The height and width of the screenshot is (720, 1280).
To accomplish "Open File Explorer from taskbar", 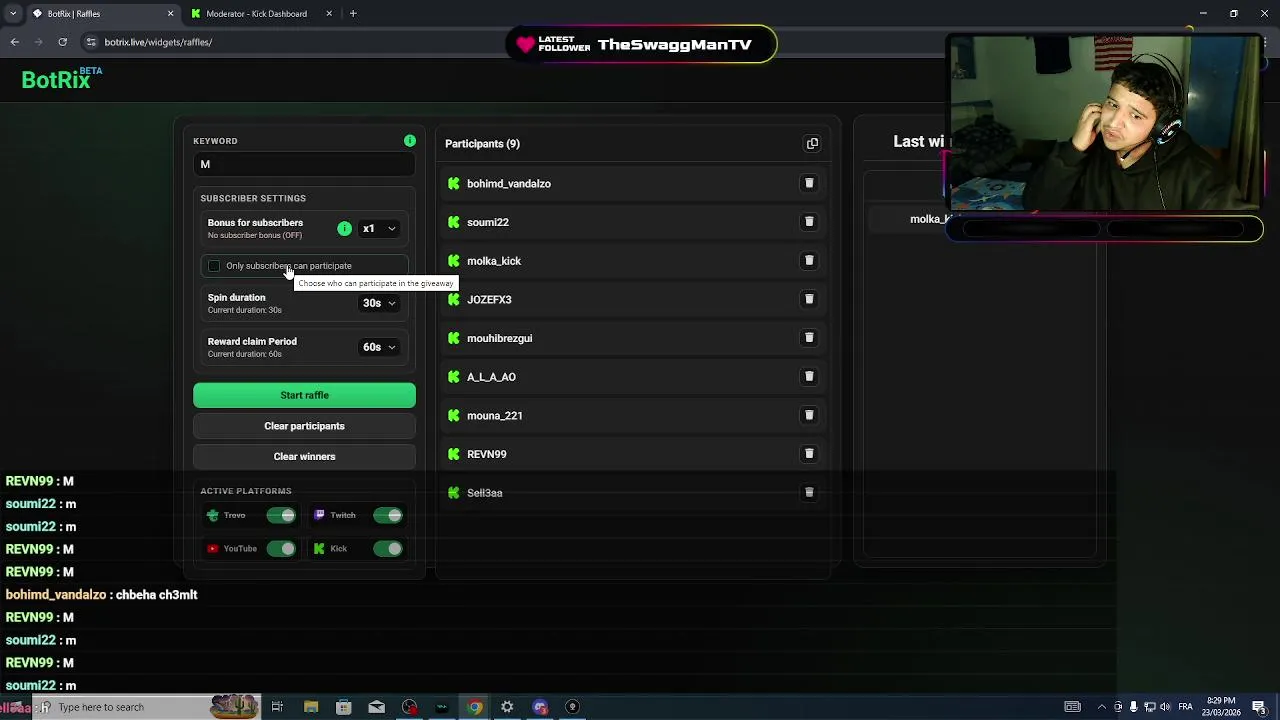I will [x=311, y=707].
